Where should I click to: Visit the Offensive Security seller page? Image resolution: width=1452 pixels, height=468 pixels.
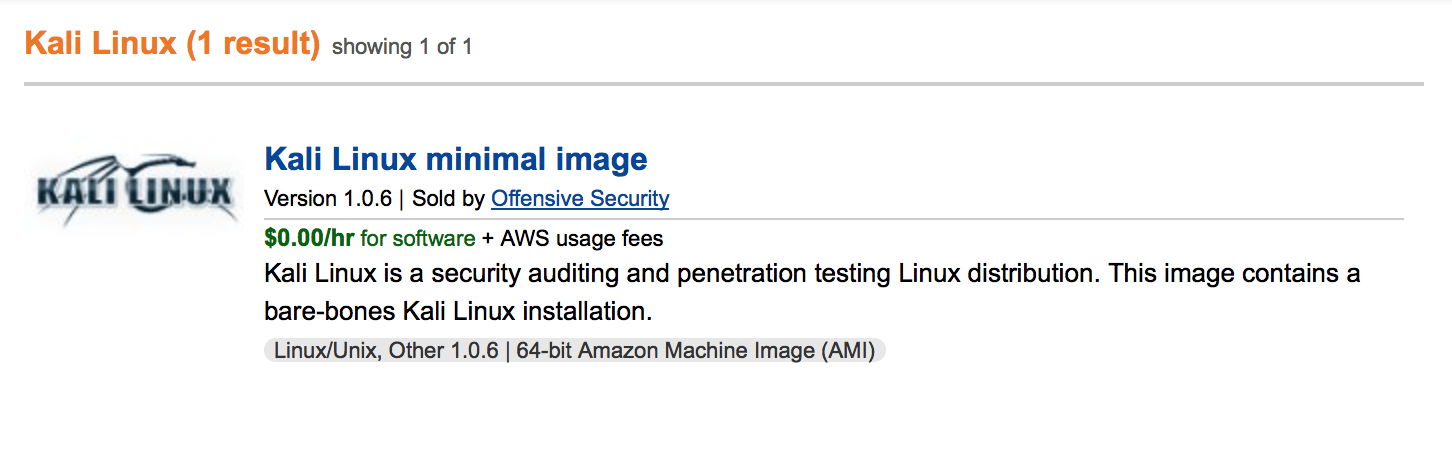(x=580, y=198)
